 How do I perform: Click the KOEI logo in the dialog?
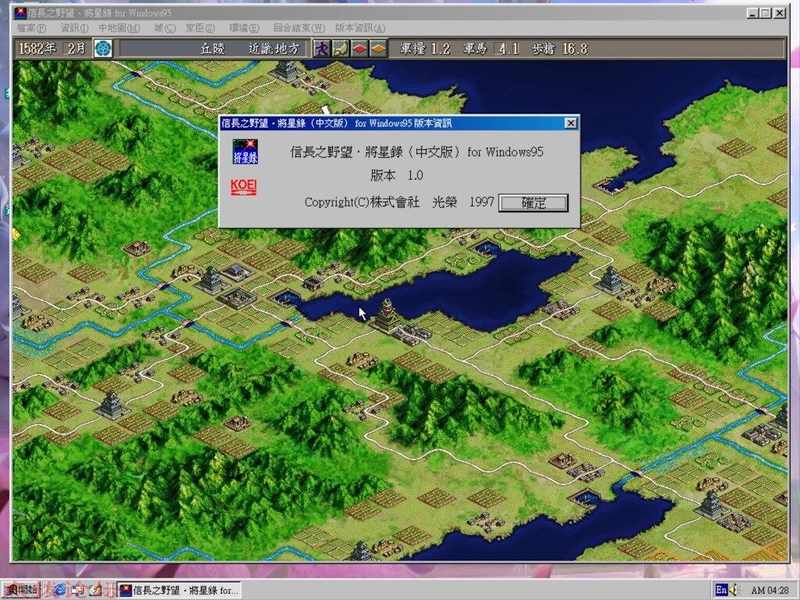click(x=244, y=187)
